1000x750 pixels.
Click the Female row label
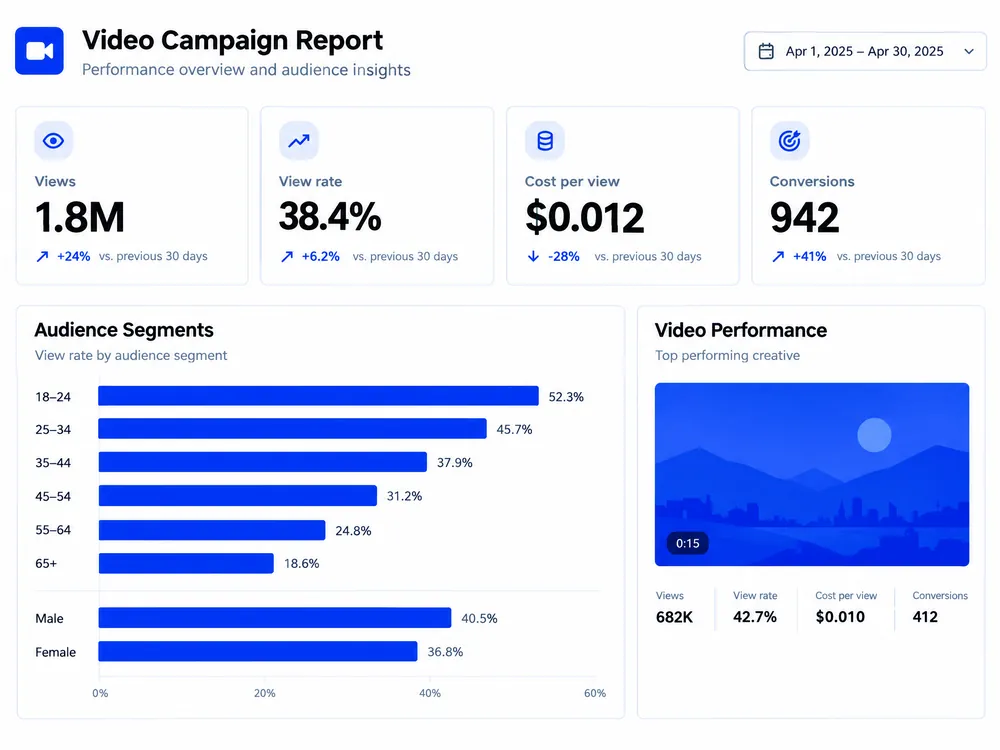pyautogui.click(x=55, y=652)
